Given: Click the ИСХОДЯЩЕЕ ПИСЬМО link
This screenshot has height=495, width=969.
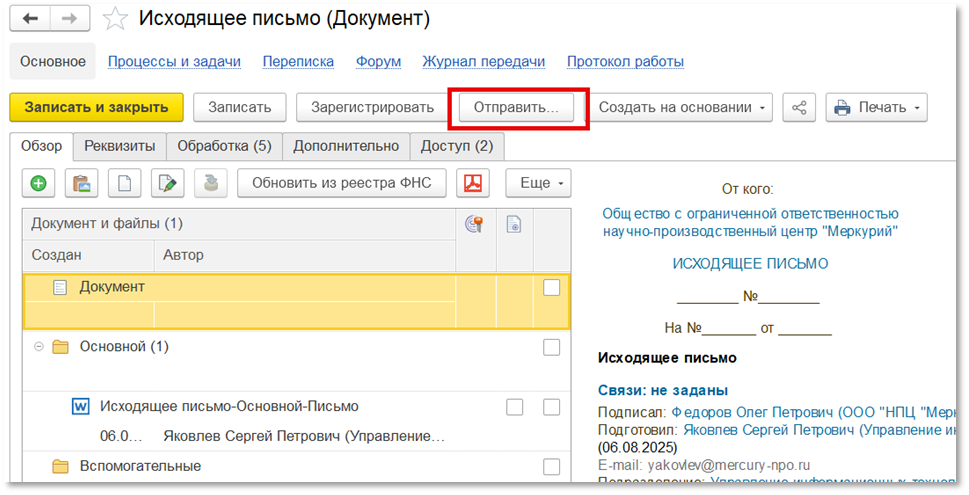Looking at the screenshot, I should 750,264.
